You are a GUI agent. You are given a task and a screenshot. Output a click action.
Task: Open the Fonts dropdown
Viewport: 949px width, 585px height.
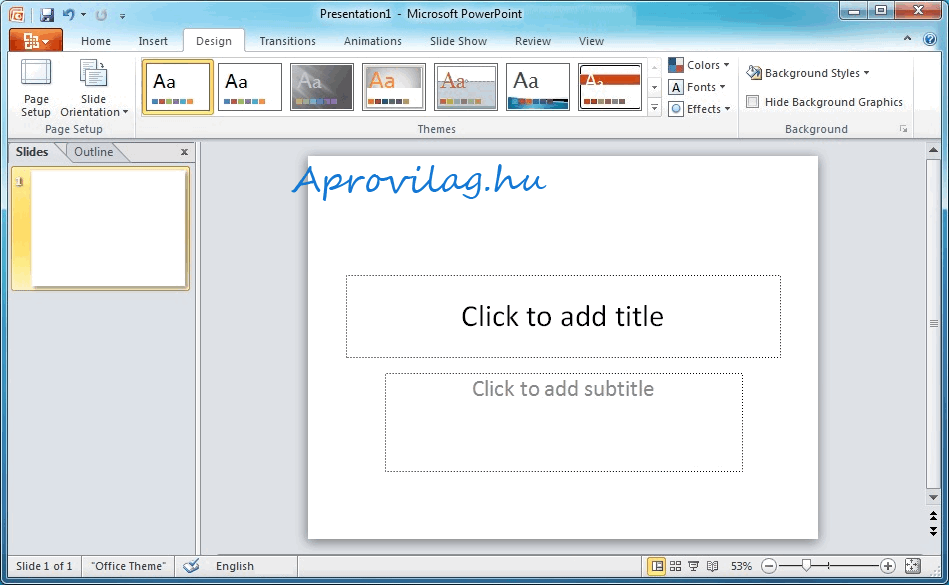[x=699, y=87]
